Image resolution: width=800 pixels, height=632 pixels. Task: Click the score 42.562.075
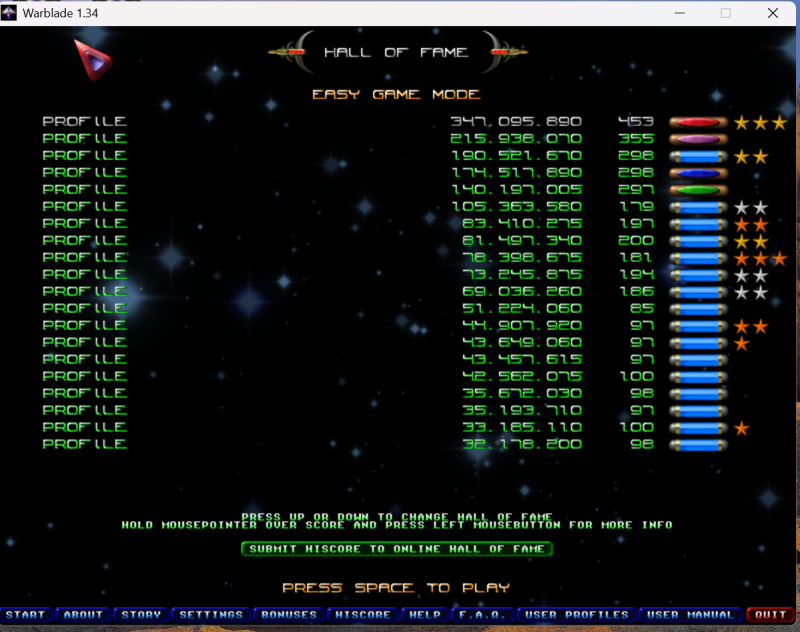[522, 376]
